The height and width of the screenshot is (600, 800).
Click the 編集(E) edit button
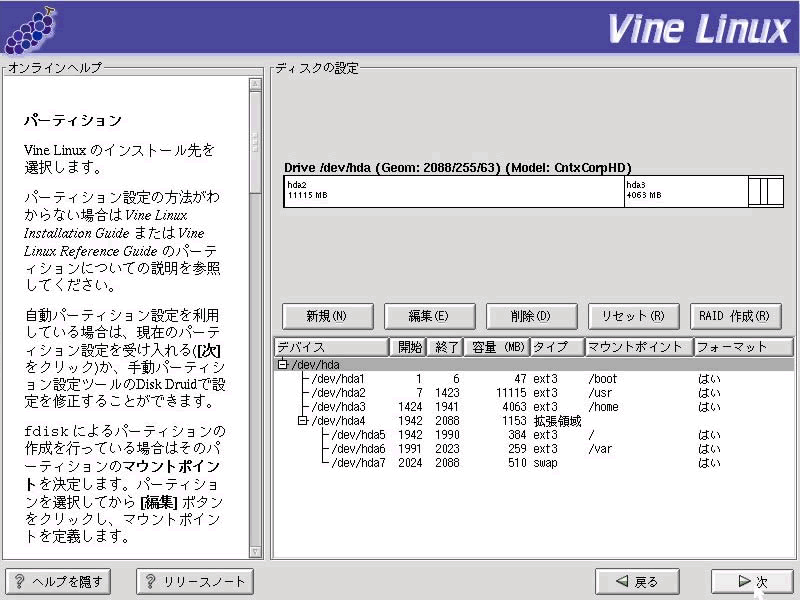(430, 316)
